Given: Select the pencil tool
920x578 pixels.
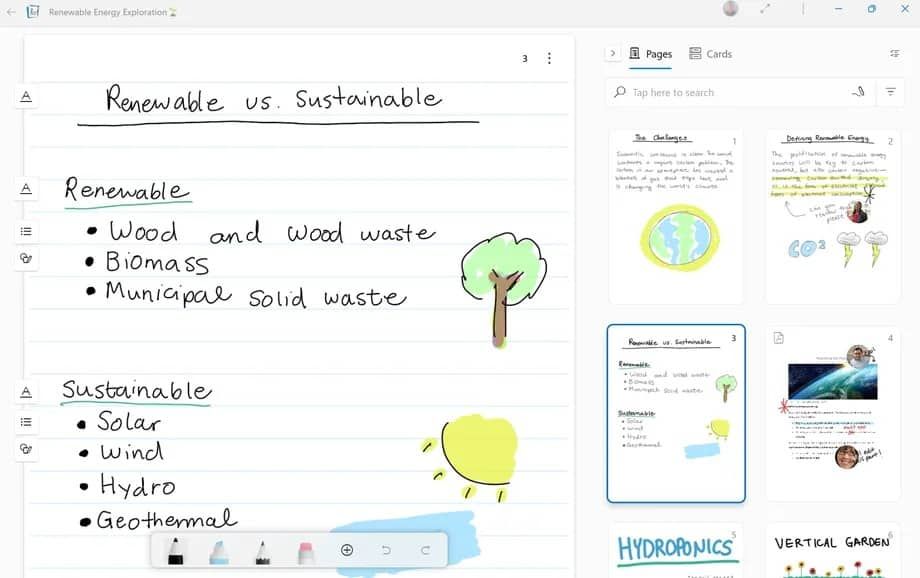Looking at the screenshot, I should point(262,550).
